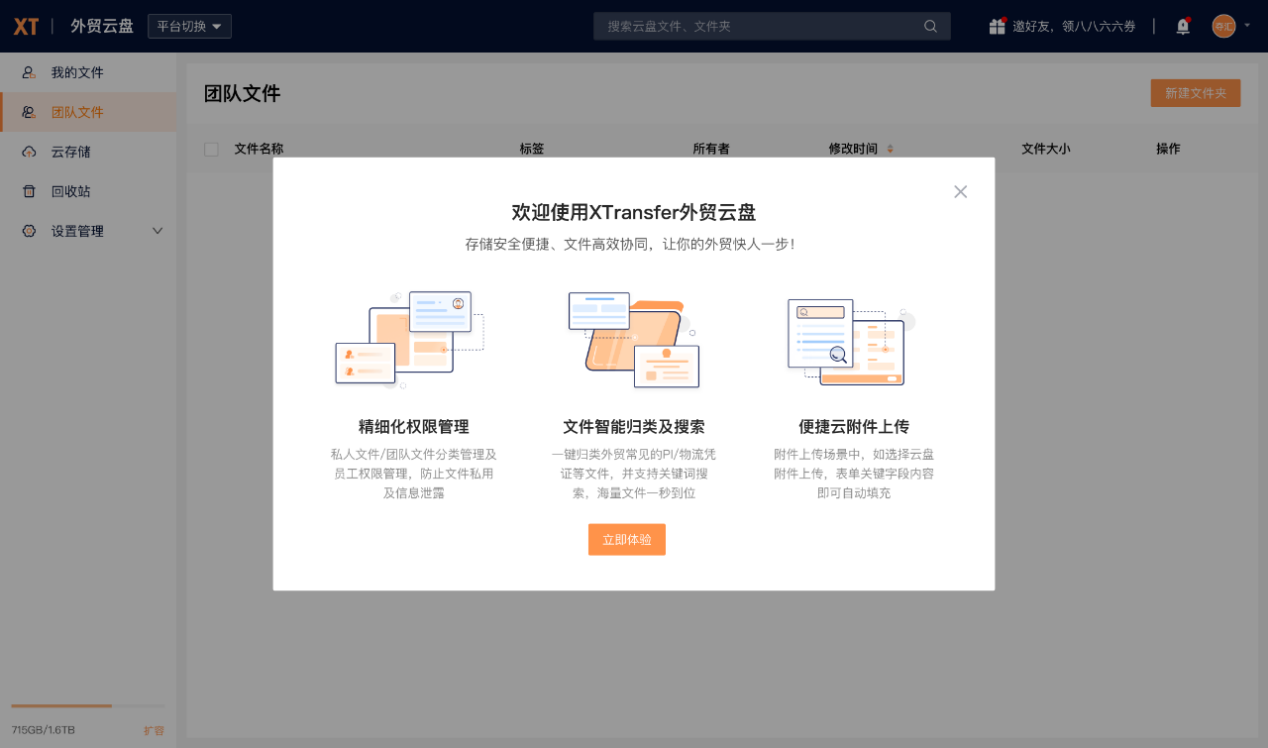Click the 新建文件夹 button
Screen dimensions: 1268x748
coord(1195,93)
